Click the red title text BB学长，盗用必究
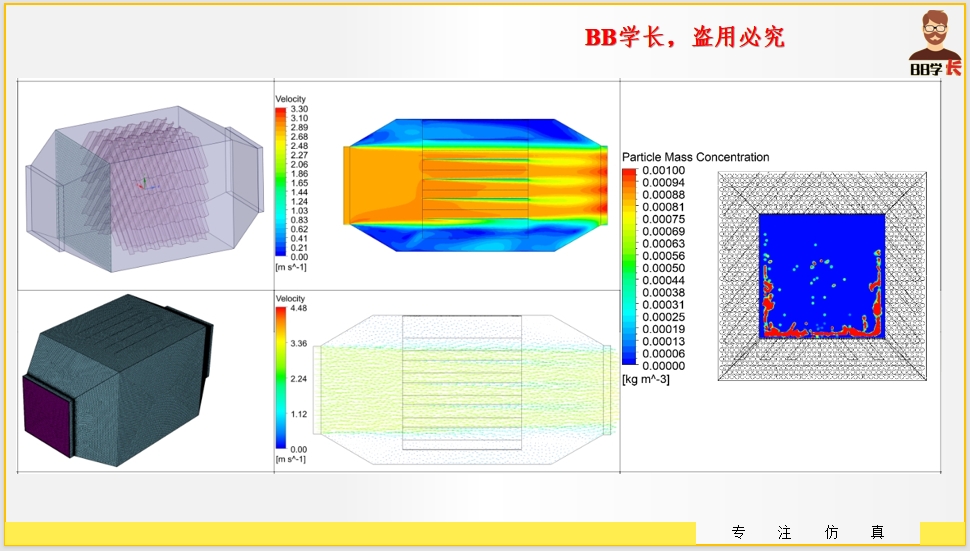The width and height of the screenshot is (970, 551). pos(685,38)
